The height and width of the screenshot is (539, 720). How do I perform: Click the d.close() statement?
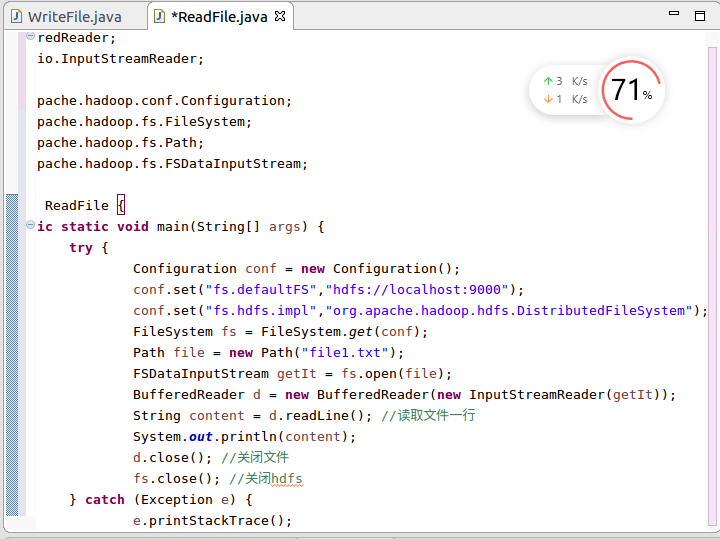172,458
